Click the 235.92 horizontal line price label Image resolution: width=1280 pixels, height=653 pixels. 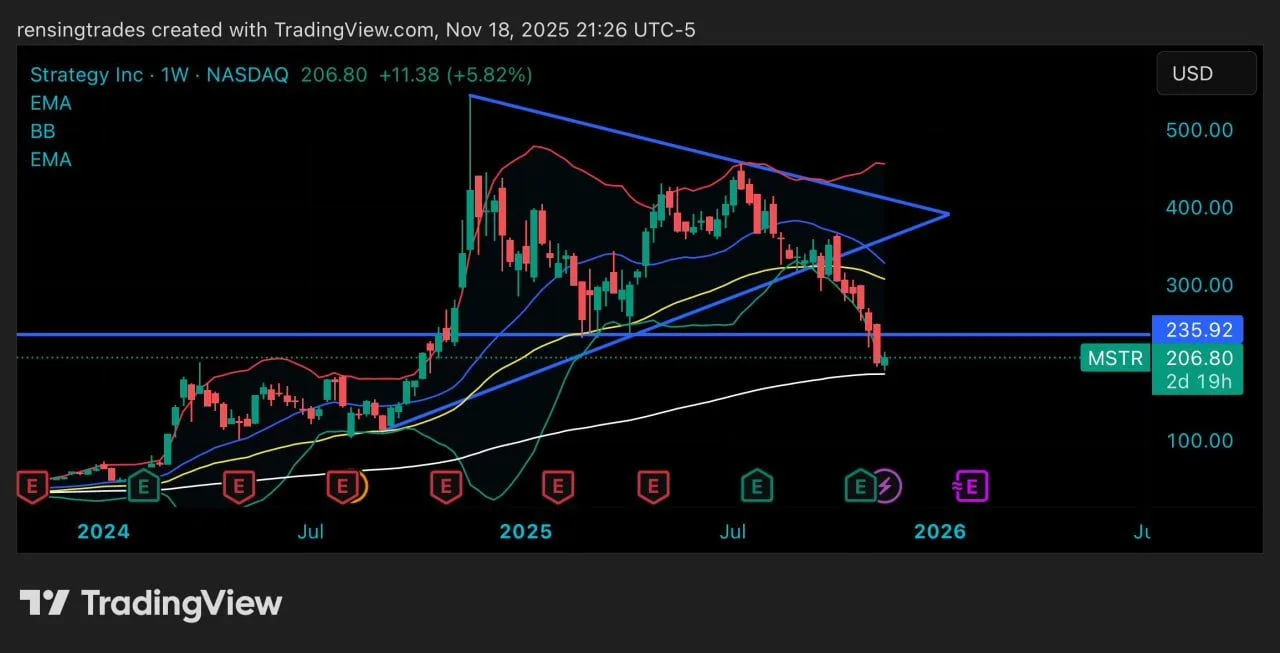[1197, 329]
